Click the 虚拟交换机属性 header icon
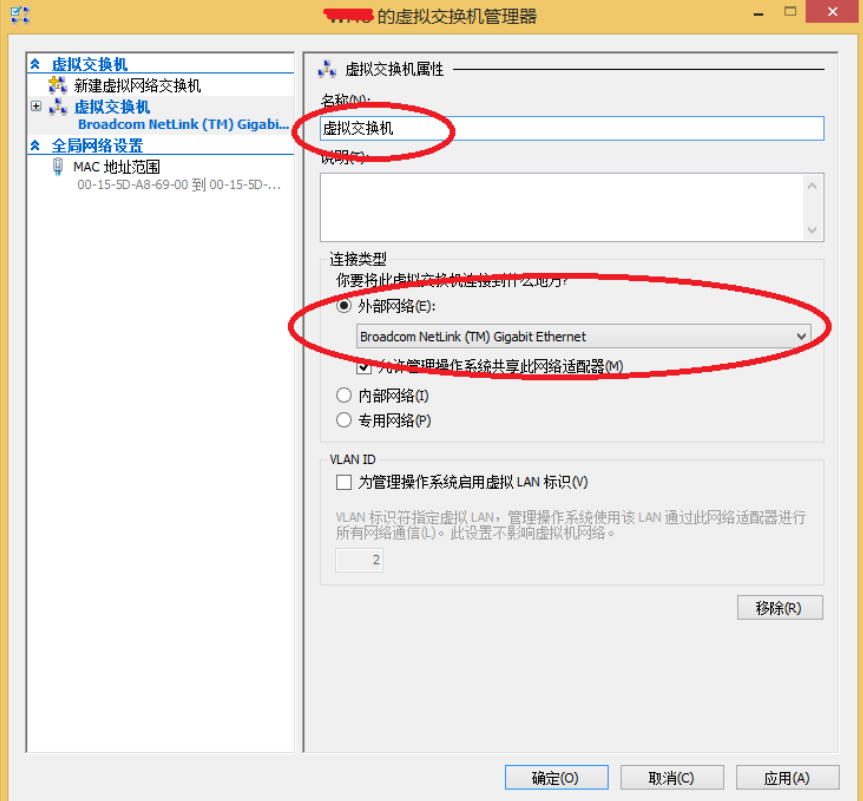The image size is (863, 801). pyautogui.click(x=327, y=69)
